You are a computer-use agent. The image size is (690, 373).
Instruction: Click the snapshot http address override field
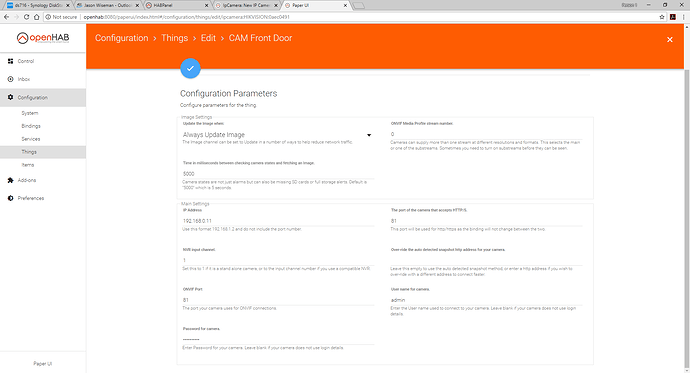click(486, 260)
